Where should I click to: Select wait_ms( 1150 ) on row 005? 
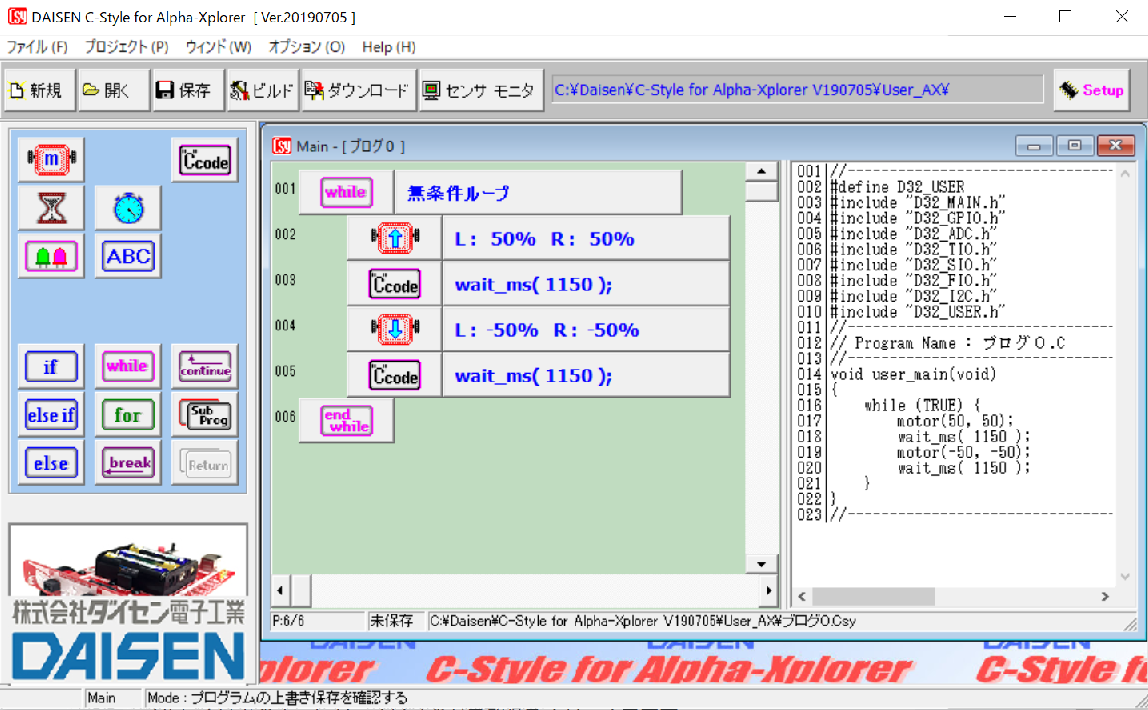pyautogui.click(x=586, y=375)
